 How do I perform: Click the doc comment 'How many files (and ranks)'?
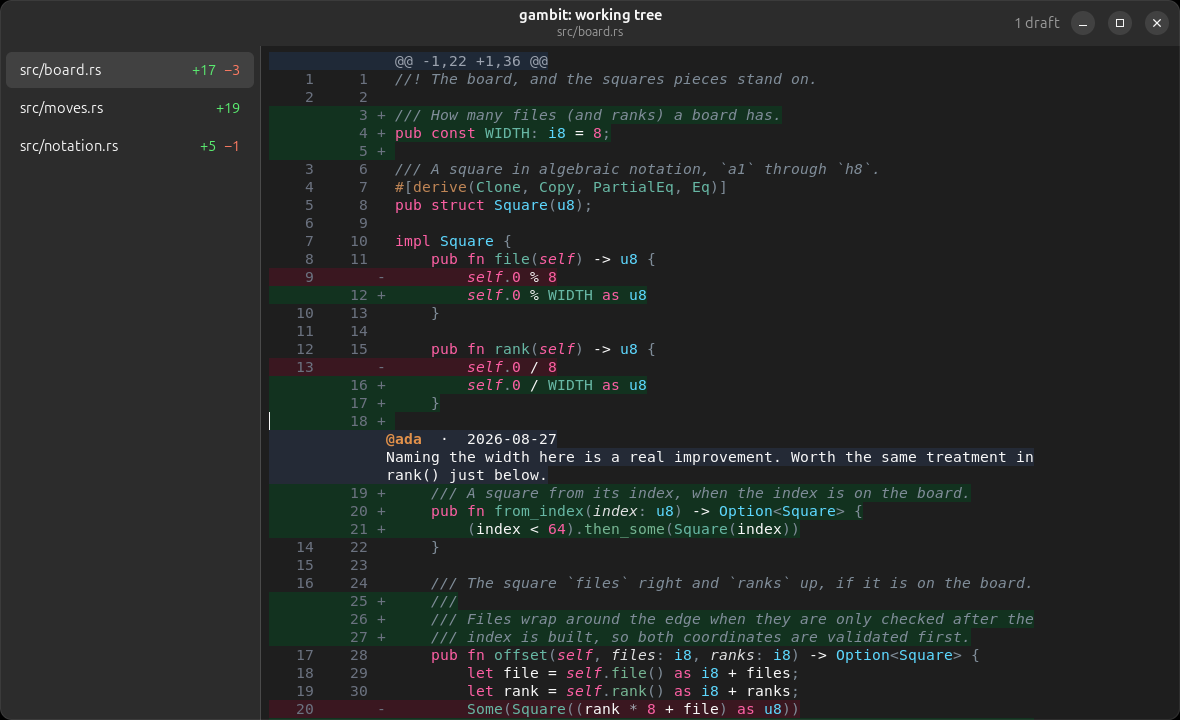click(x=588, y=115)
